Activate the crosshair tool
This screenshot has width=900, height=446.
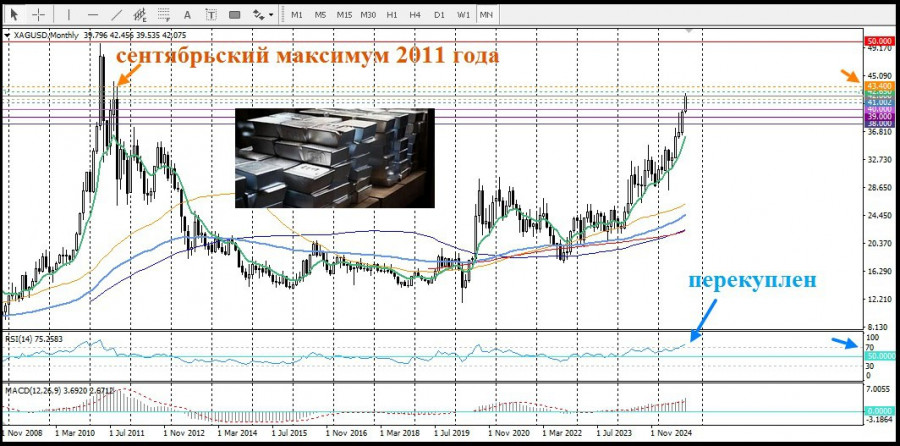point(38,14)
